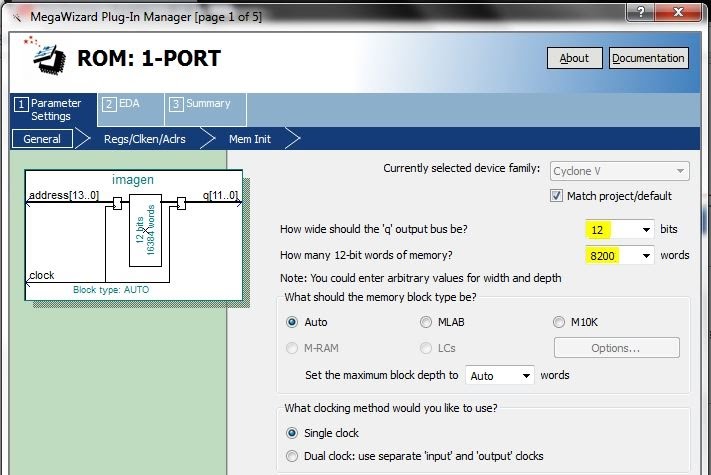Select M10K memory block type
This screenshot has width=711, height=475.
point(559,322)
